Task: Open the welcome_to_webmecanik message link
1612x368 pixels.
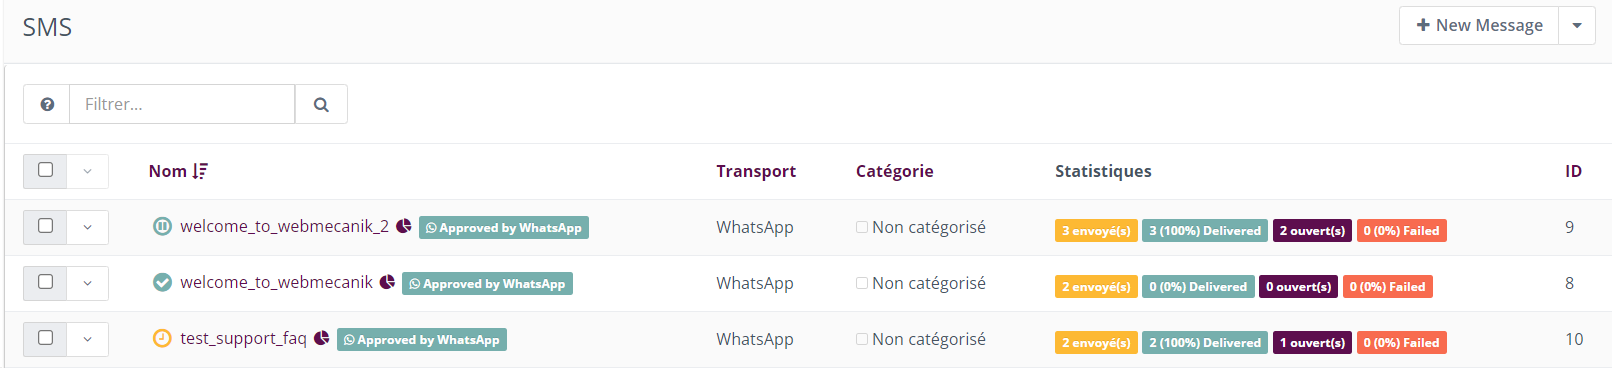Action: (276, 282)
